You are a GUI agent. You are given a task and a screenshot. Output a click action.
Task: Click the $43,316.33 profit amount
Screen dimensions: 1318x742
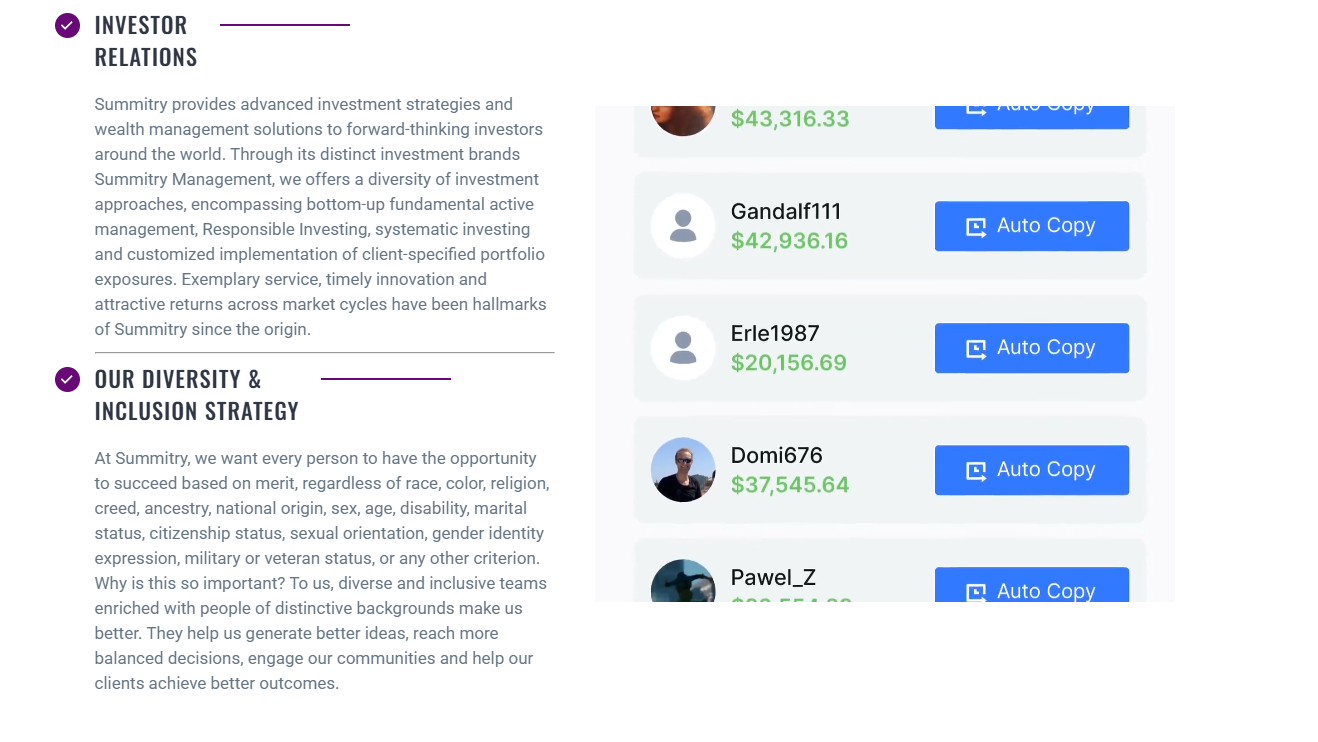point(790,119)
